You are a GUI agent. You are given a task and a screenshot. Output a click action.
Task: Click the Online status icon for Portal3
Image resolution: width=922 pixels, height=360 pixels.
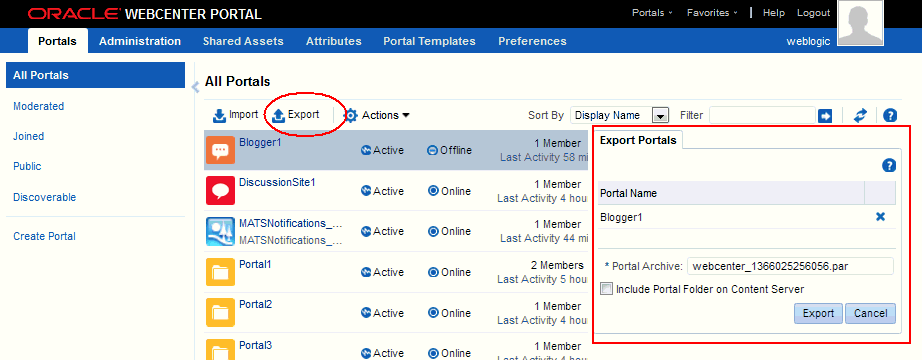(434, 354)
